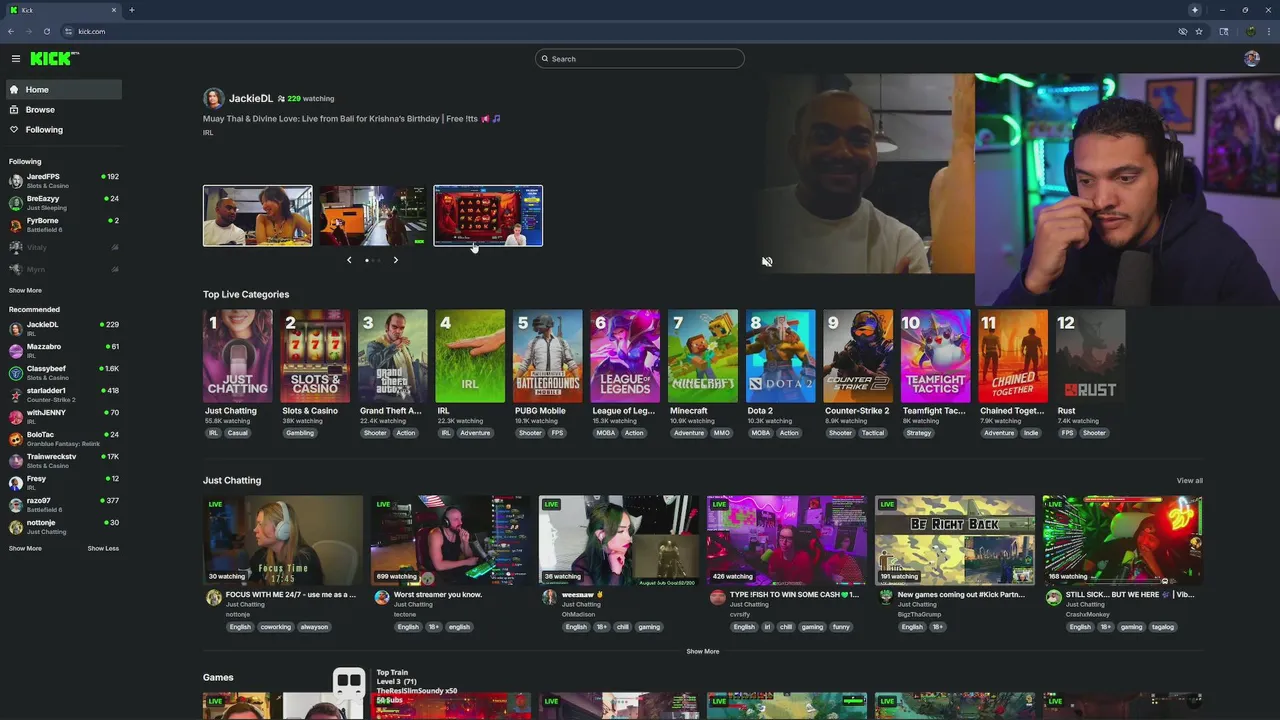Open Just Chatting category cover
1280x720 pixels.
[x=237, y=356]
